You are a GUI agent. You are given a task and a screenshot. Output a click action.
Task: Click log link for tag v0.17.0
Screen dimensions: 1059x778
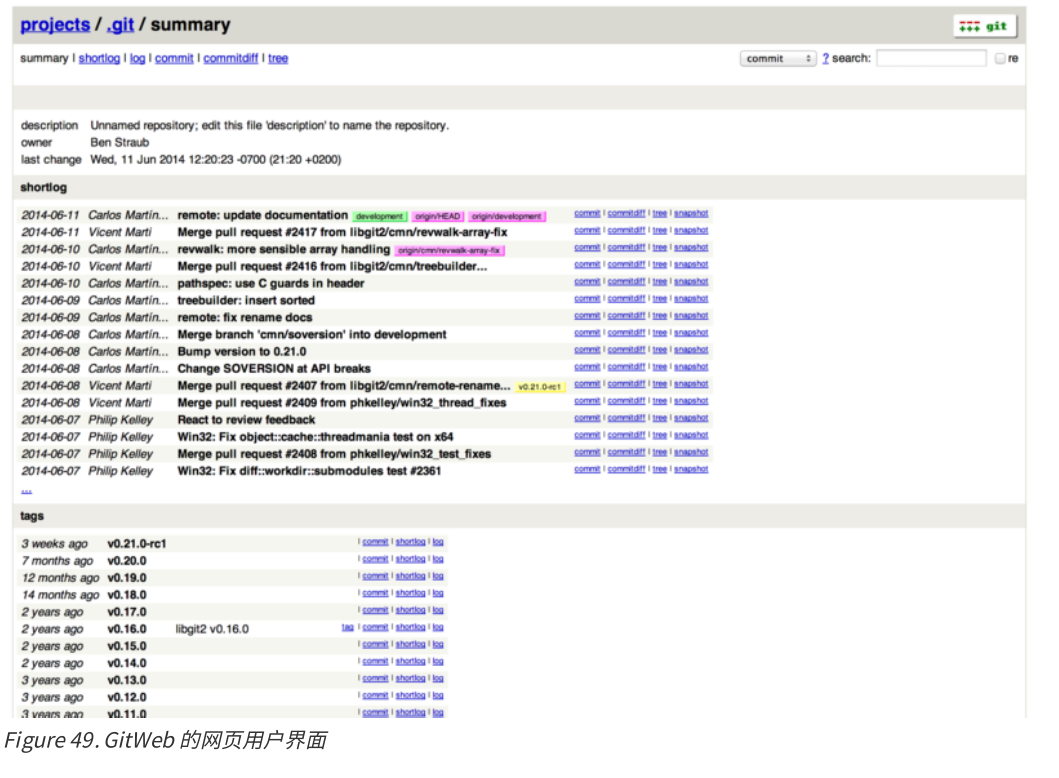point(438,610)
